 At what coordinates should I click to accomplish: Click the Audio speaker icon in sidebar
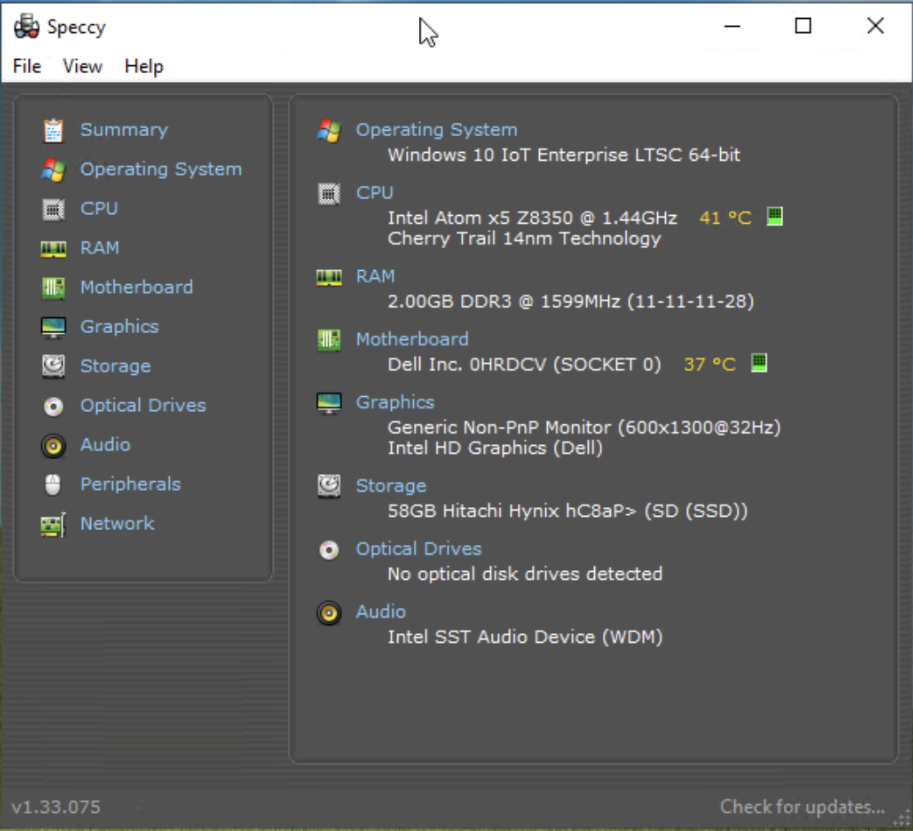coord(53,445)
